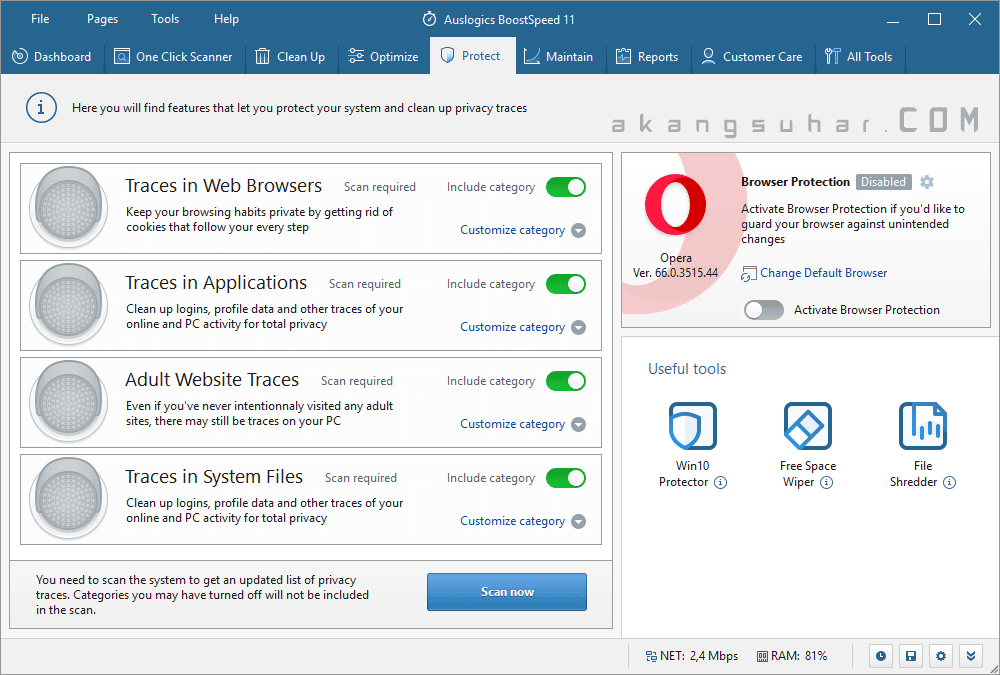Click Customize category link for System Files

point(513,521)
